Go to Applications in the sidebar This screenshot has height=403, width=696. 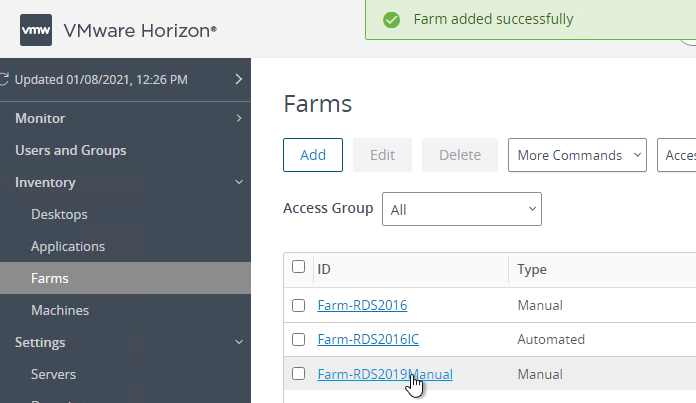(x=68, y=246)
